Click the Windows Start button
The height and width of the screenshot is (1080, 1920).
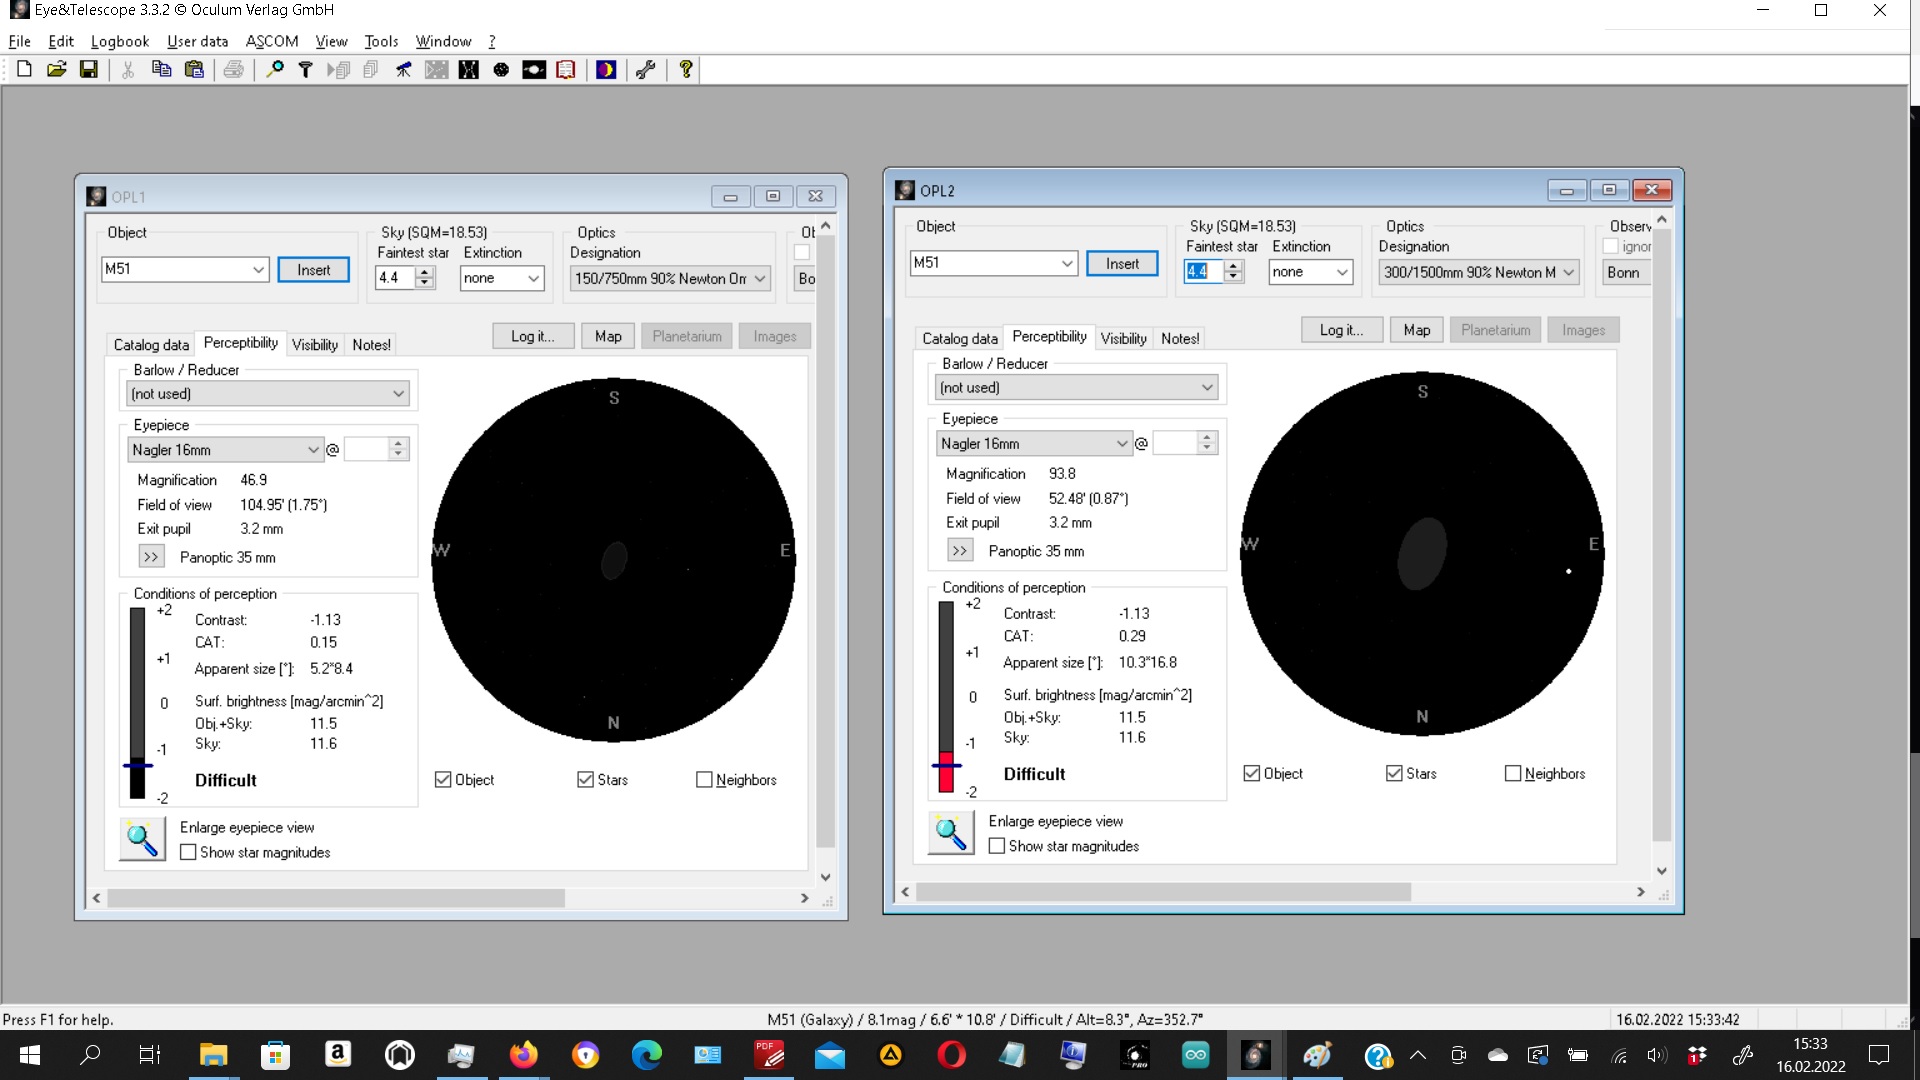pyautogui.click(x=29, y=1055)
